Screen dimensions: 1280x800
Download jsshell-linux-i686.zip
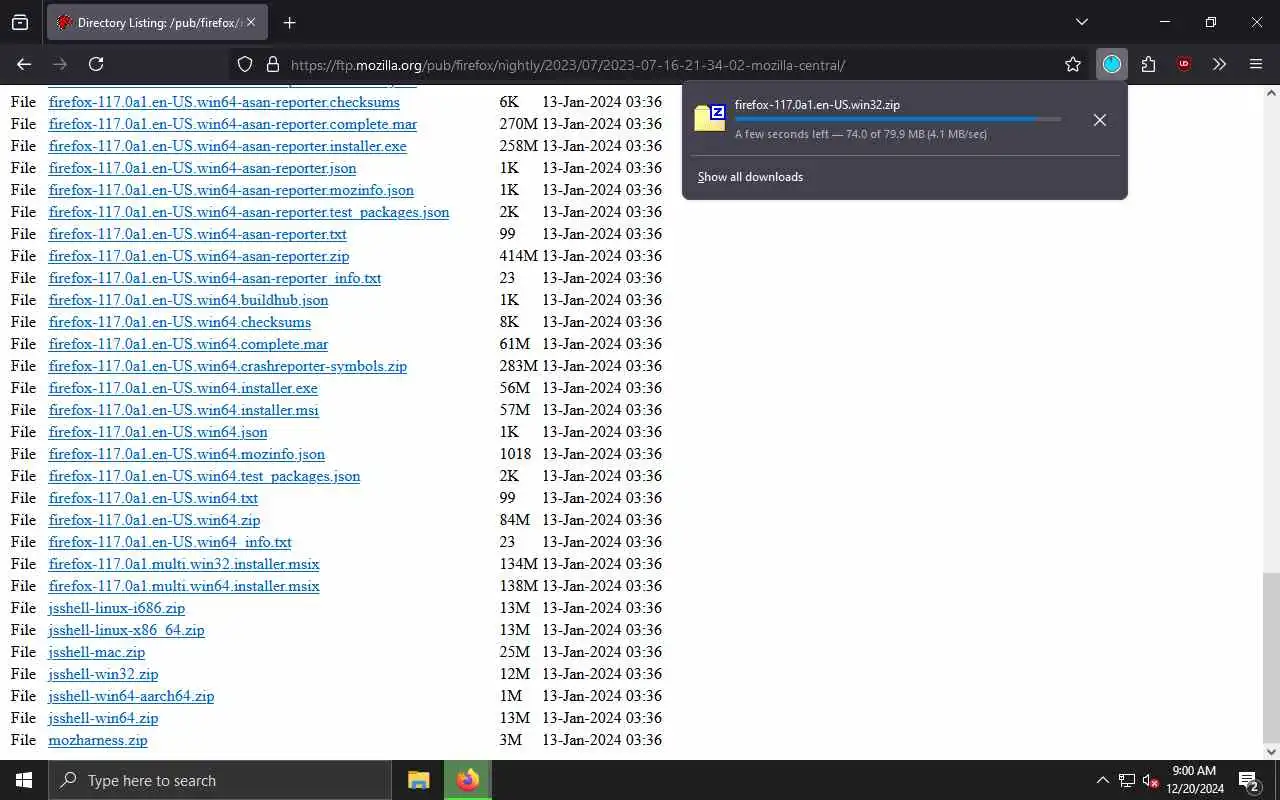click(117, 608)
